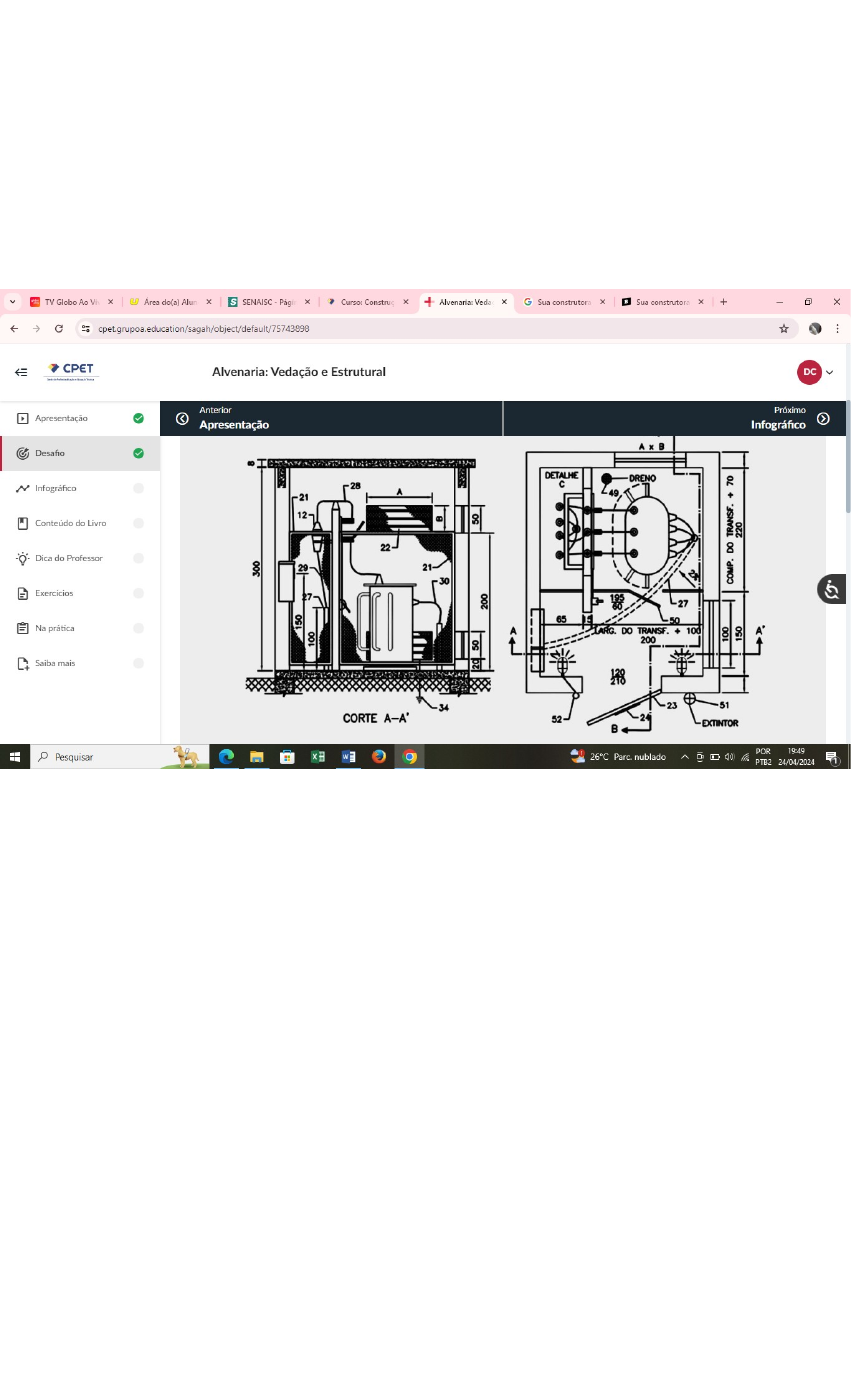The image size is (851, 1388).
Task: Click the green completion check beside Desafio
Action: pos(138,453)
